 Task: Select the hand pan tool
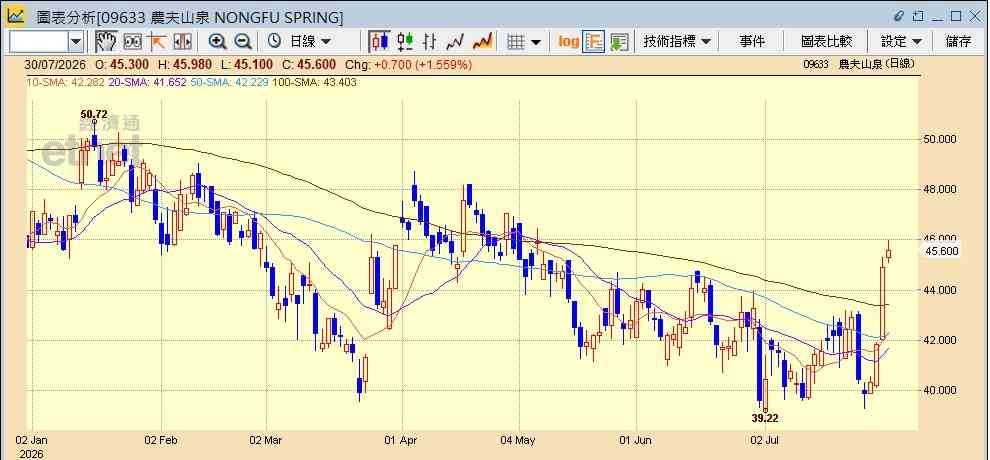(107, 42)
